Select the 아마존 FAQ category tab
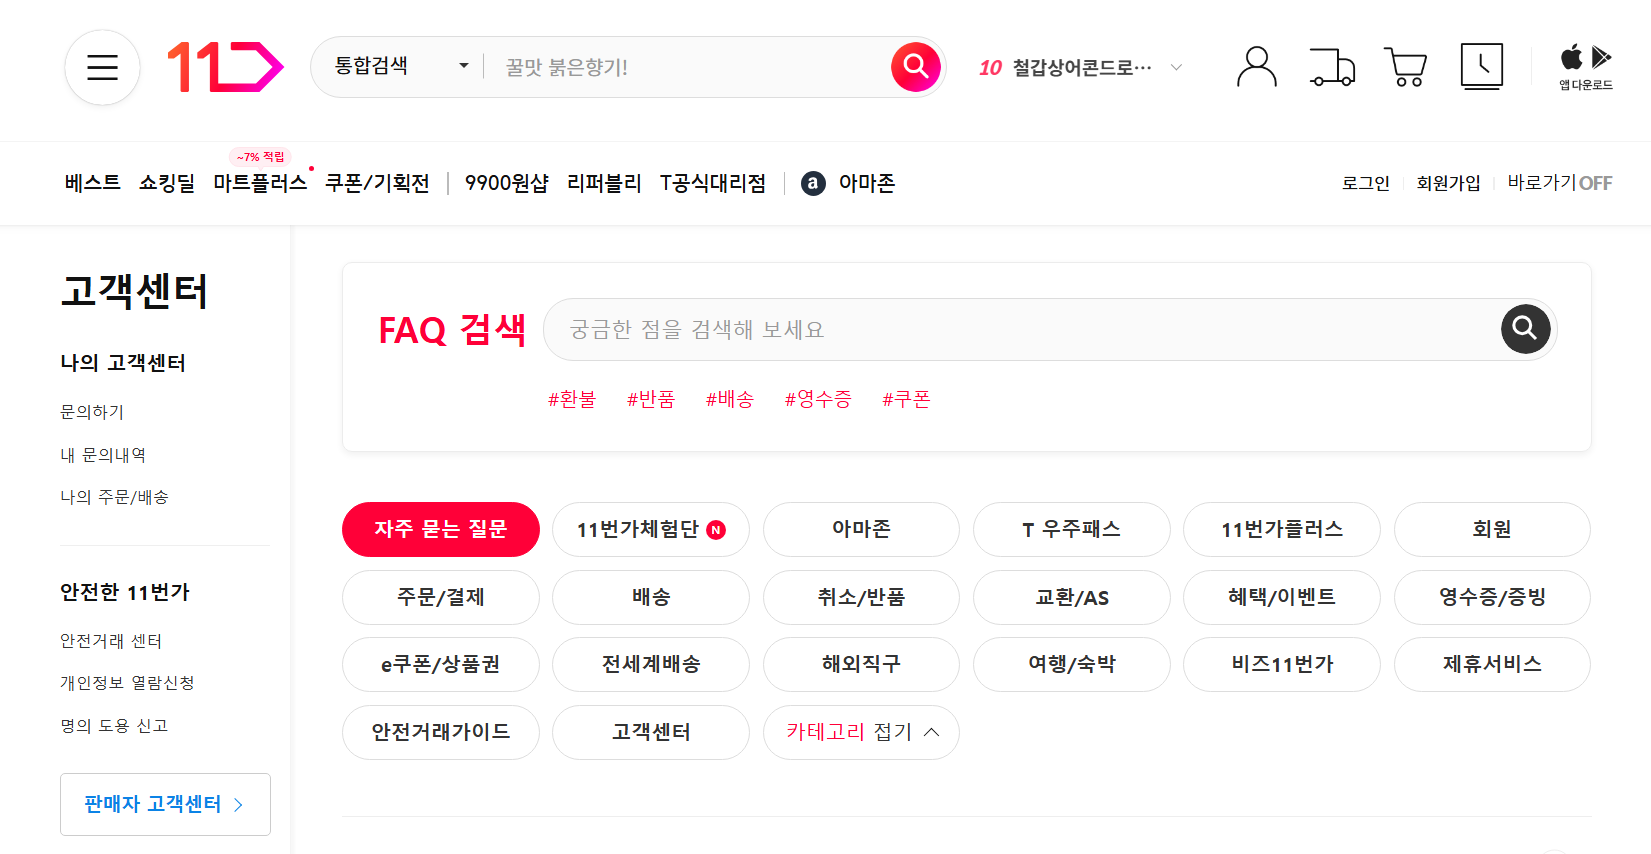 pos(861,529)
